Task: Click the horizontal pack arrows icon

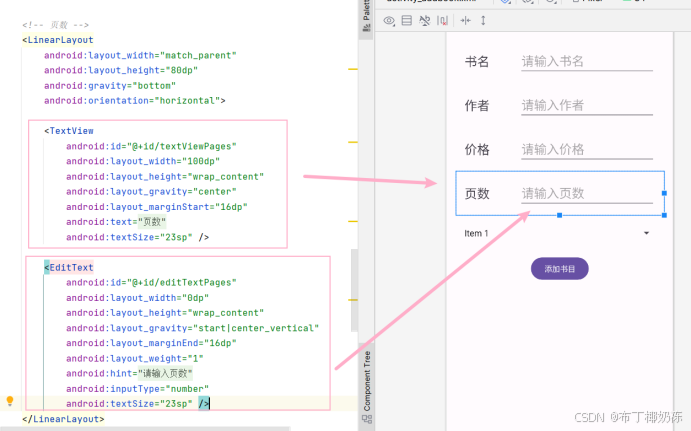Action: 465,20
